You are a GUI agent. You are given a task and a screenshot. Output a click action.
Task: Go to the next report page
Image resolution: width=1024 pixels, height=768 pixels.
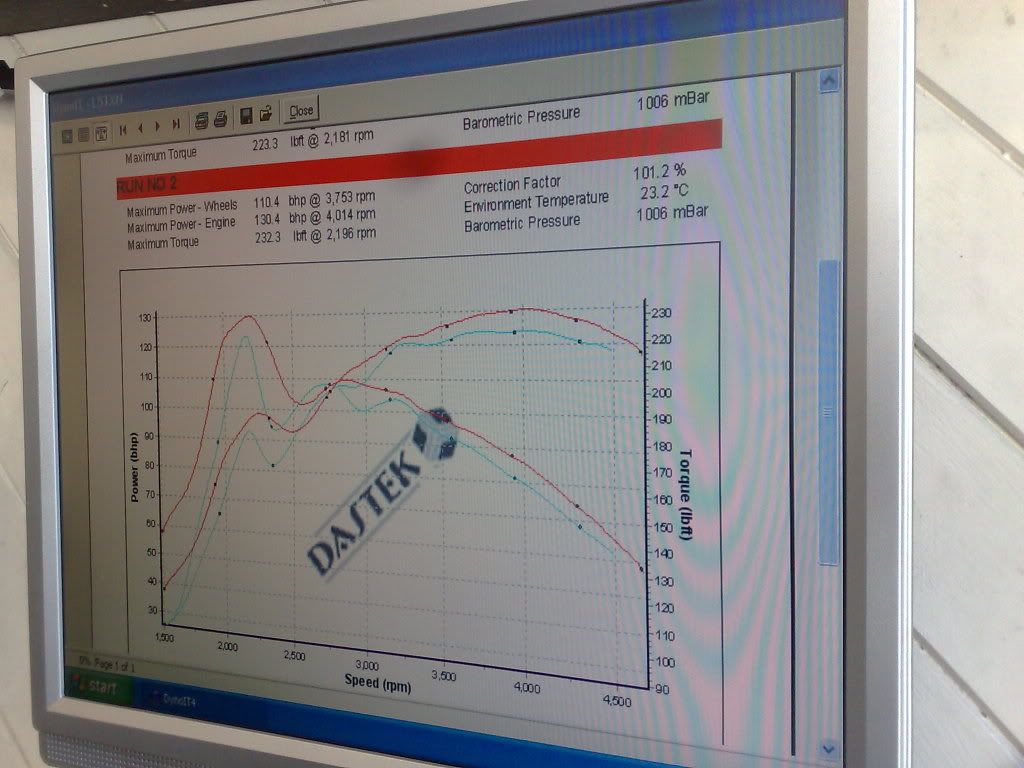pyautogui.click(x=157, y=127)
